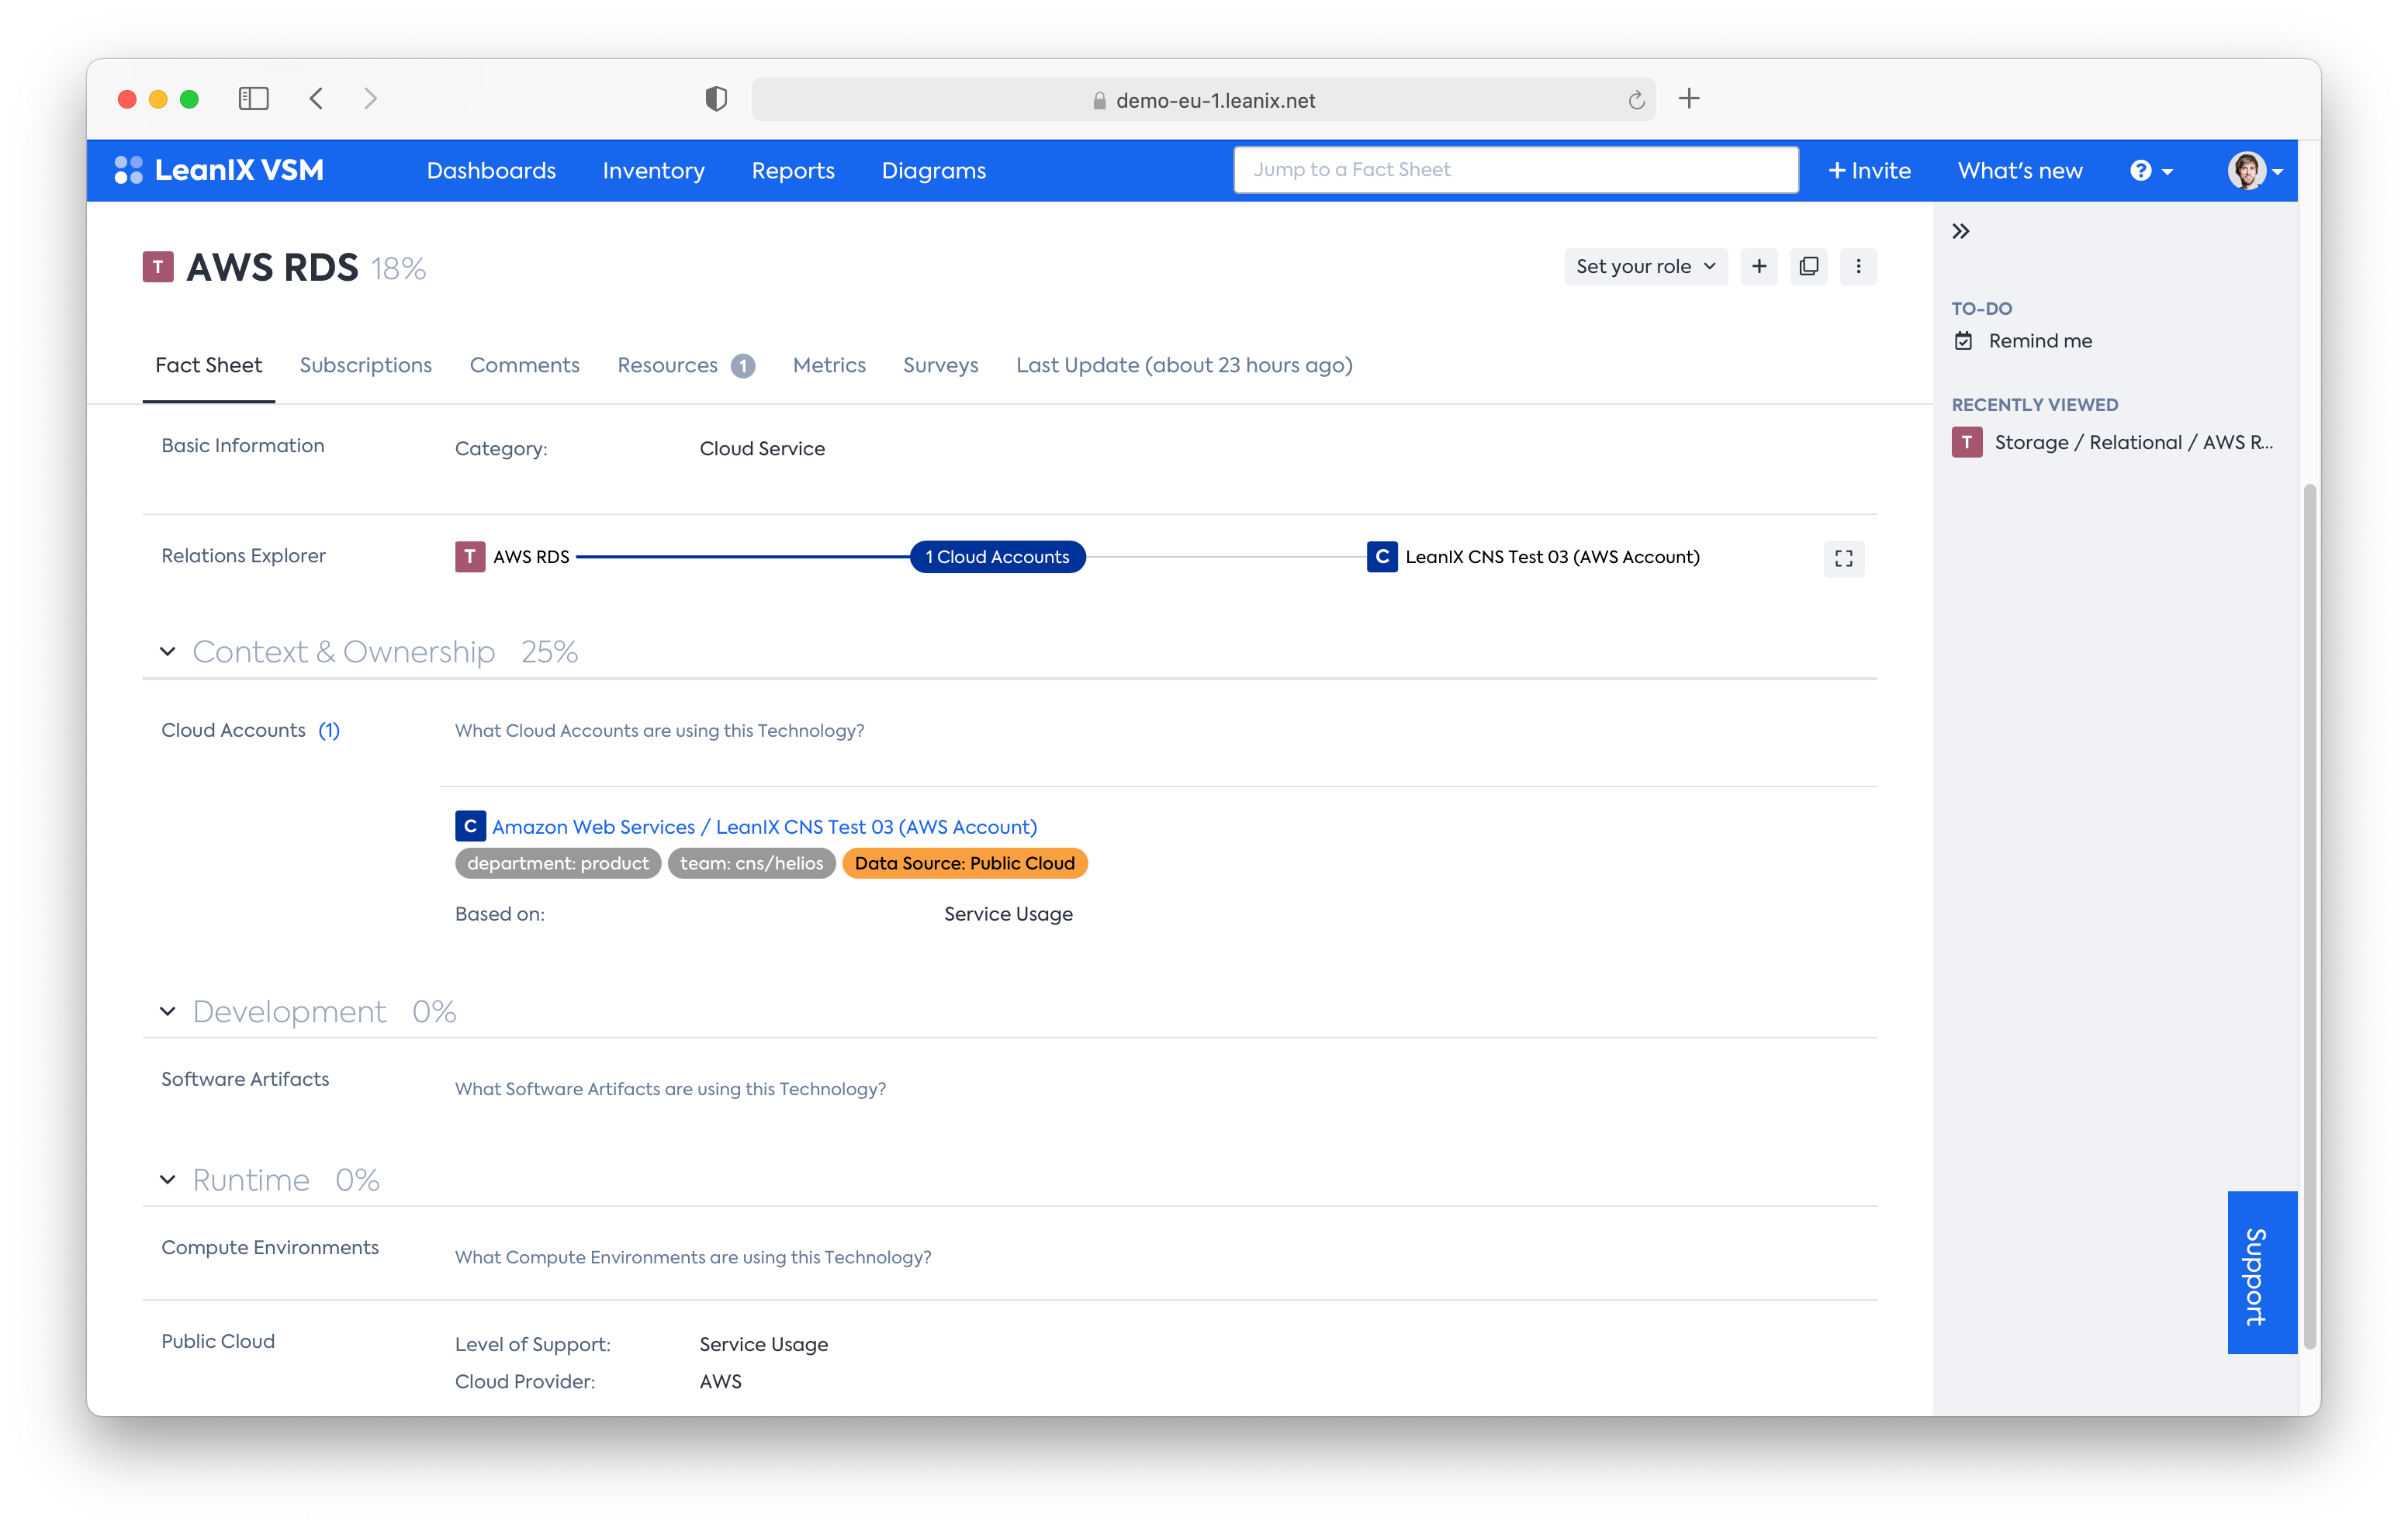
Task: Switch to the Metrics tab
Action: 829,365
